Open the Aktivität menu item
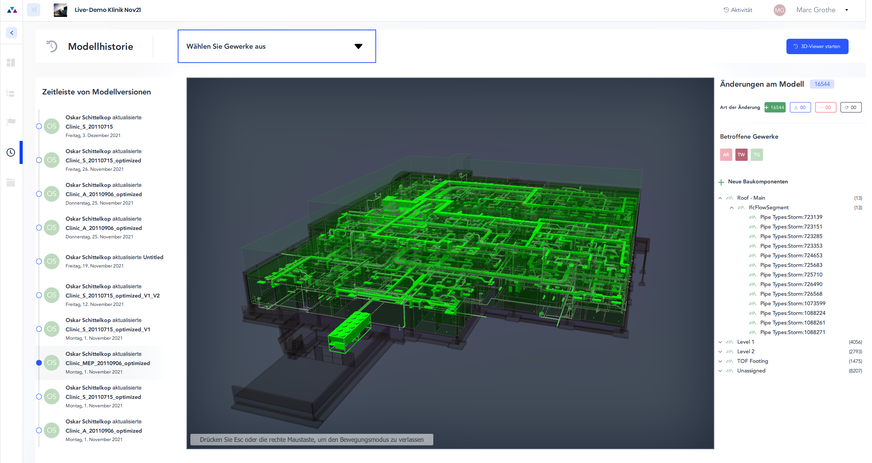 point(738,10)
